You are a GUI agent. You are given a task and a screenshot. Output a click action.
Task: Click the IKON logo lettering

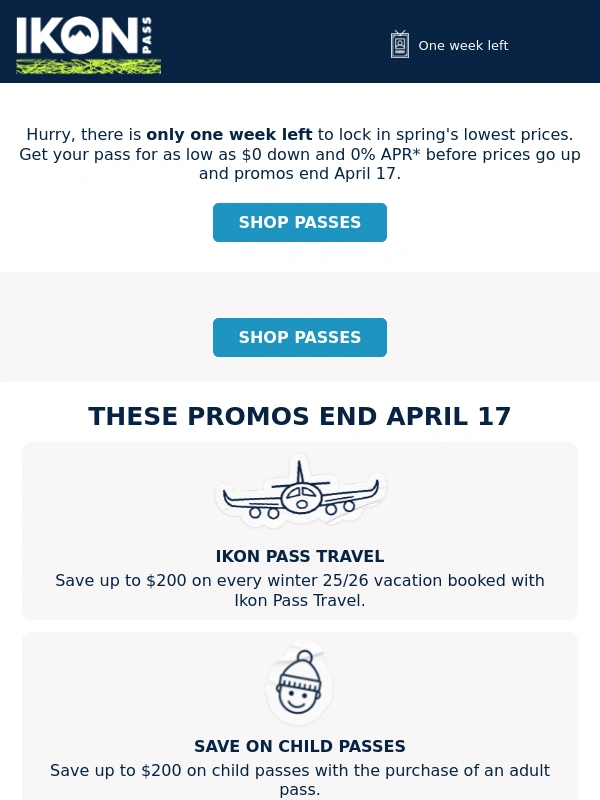[75, 37]
